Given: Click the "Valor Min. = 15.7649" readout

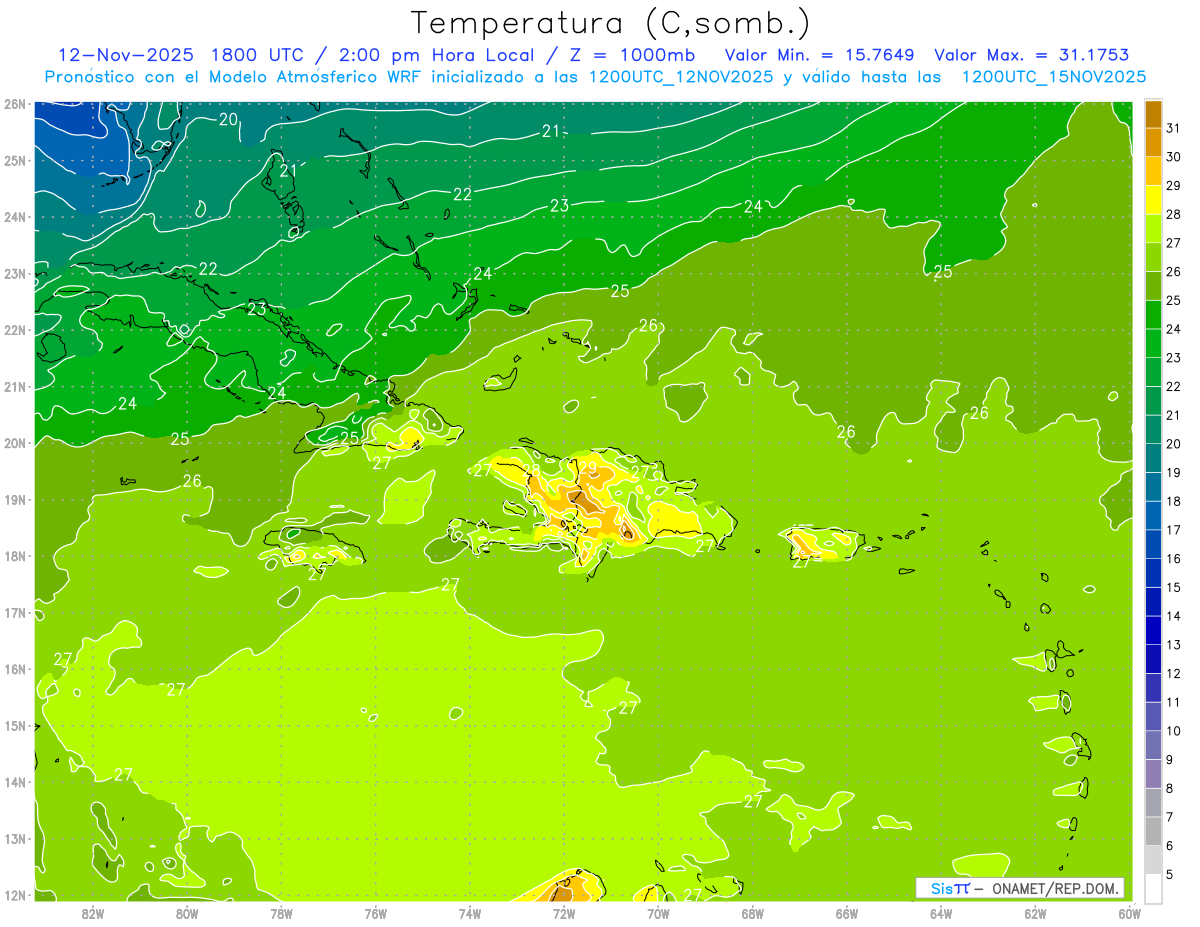Looking at the screenshot, I should click(819, 55).
